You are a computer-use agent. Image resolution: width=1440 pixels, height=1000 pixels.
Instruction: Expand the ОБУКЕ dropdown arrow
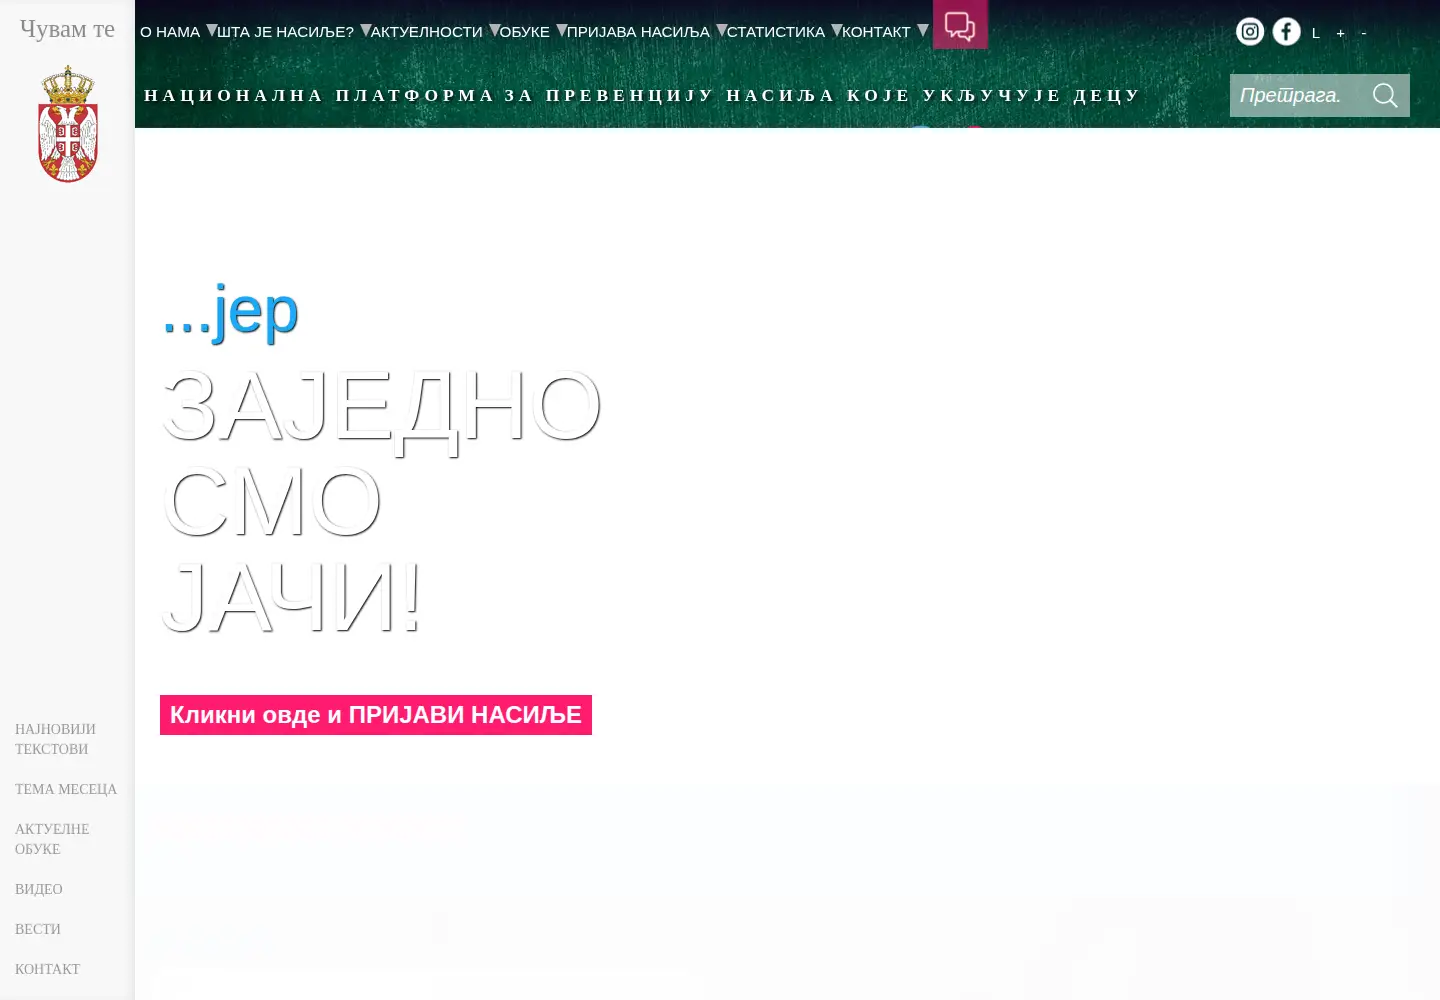point(561,31)
